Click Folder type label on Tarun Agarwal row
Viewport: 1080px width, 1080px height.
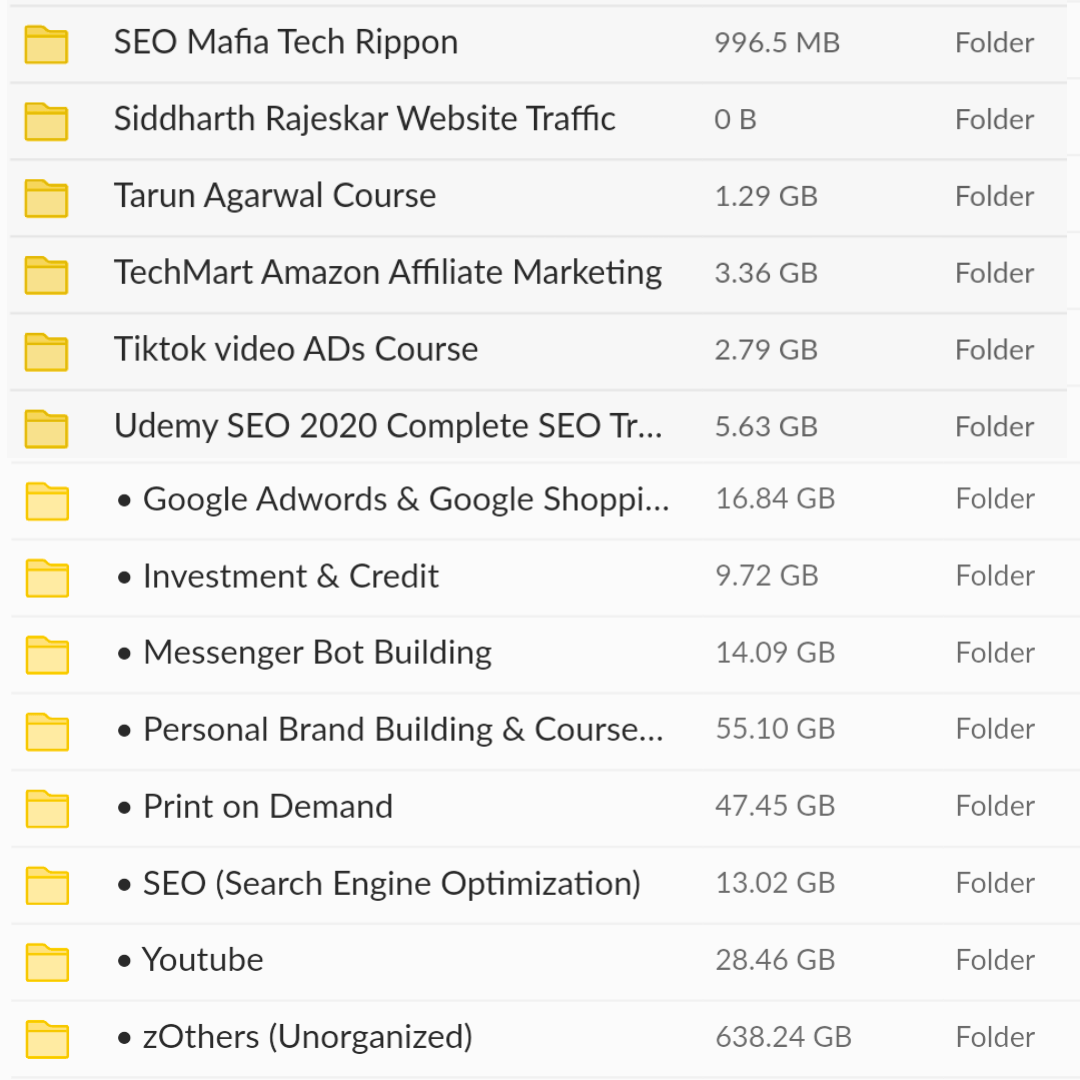995,196
